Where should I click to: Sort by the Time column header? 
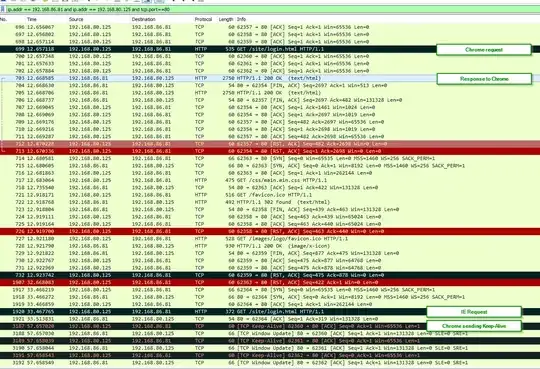[x=32, y=19]
